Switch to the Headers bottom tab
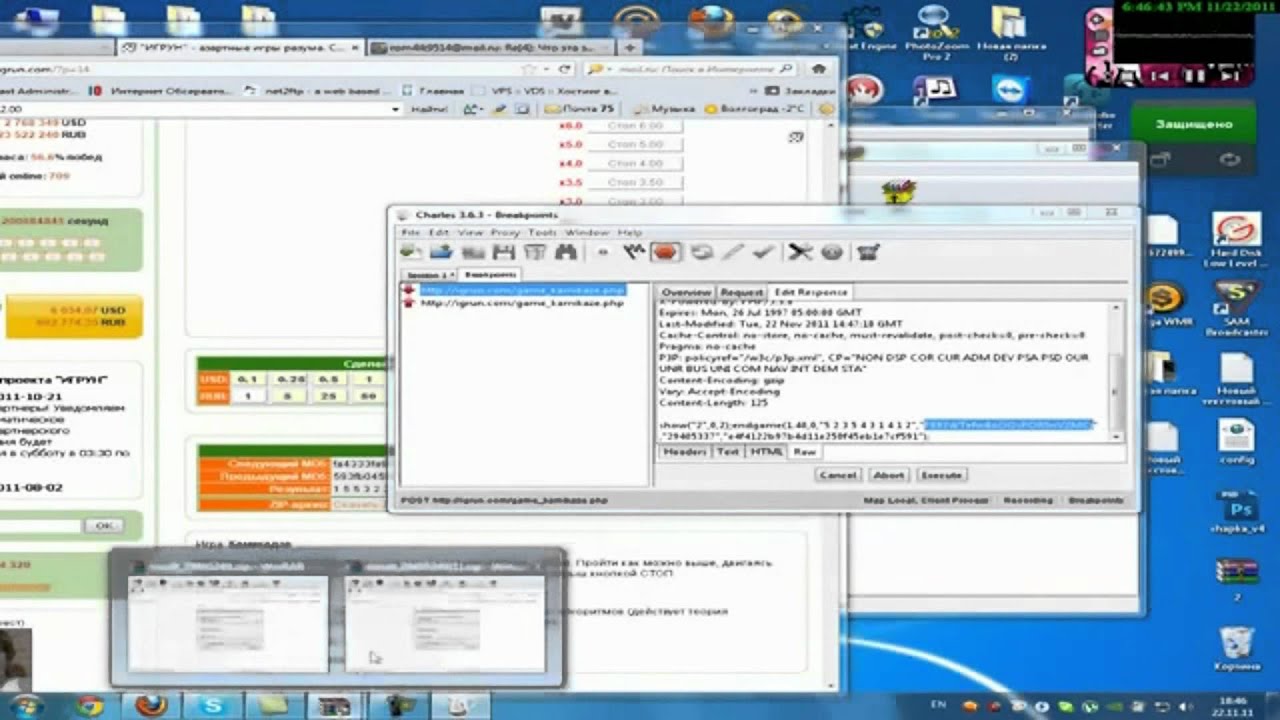Screen dimensions: 1280x720 (685, 452)
